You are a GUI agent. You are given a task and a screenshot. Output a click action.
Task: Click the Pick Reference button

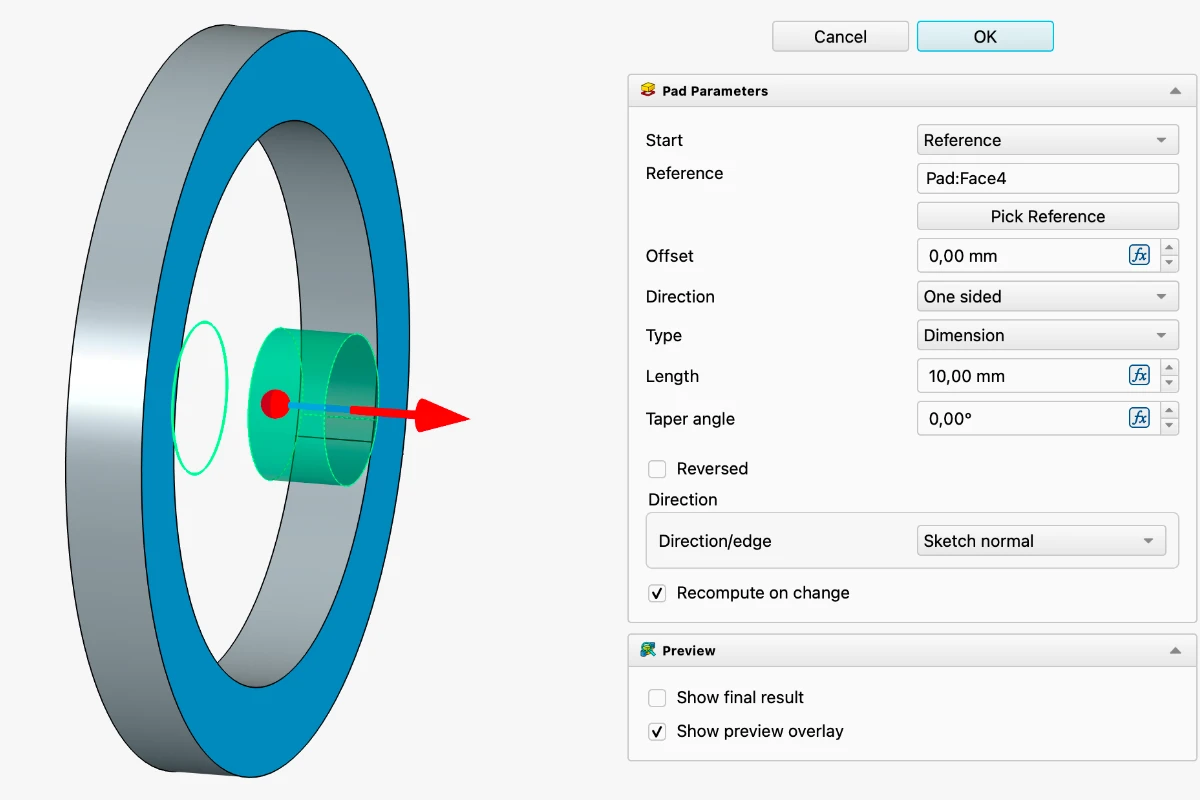pyautogui.click(x=1048, y=216)
